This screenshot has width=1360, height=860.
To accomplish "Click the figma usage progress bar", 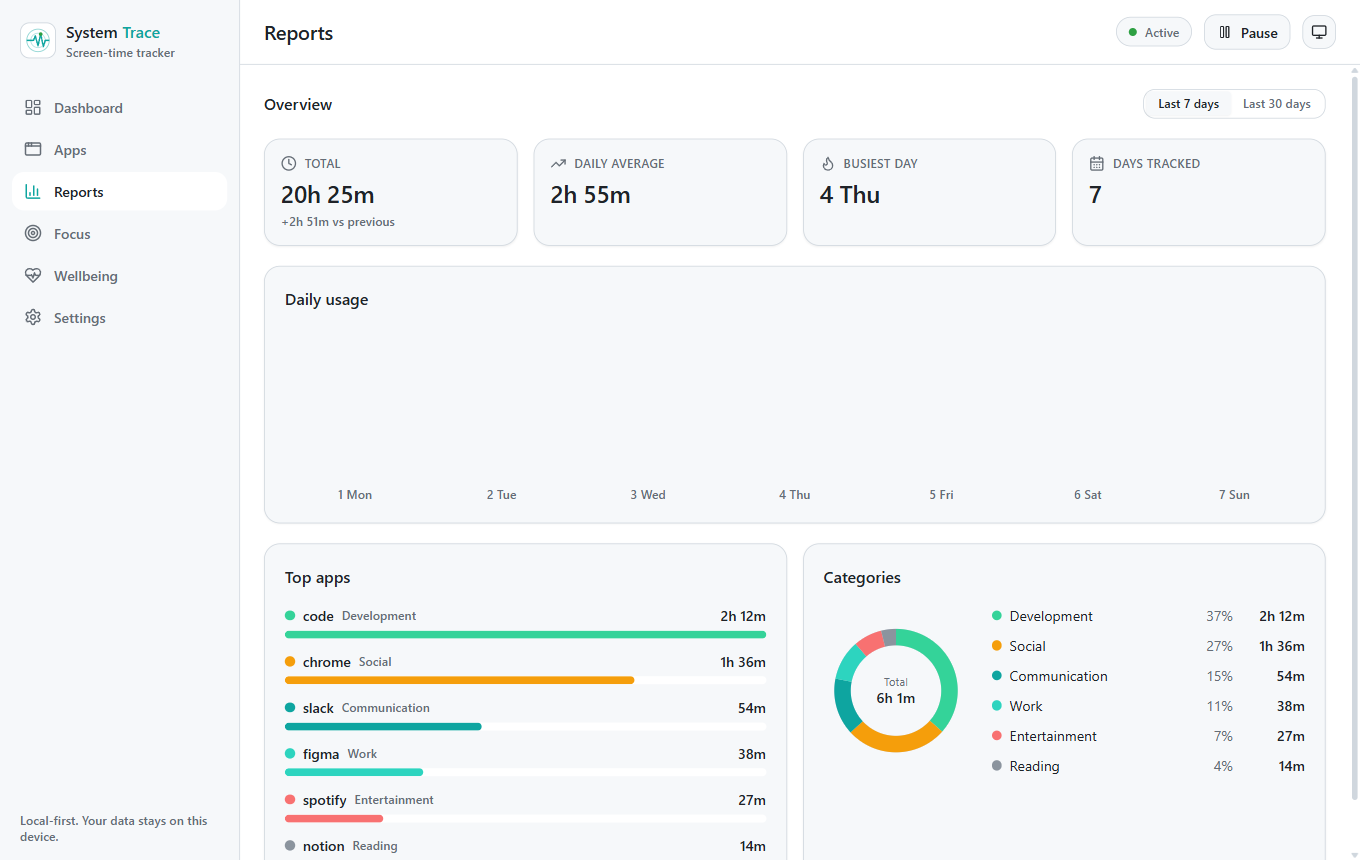I will click(525, 772).
